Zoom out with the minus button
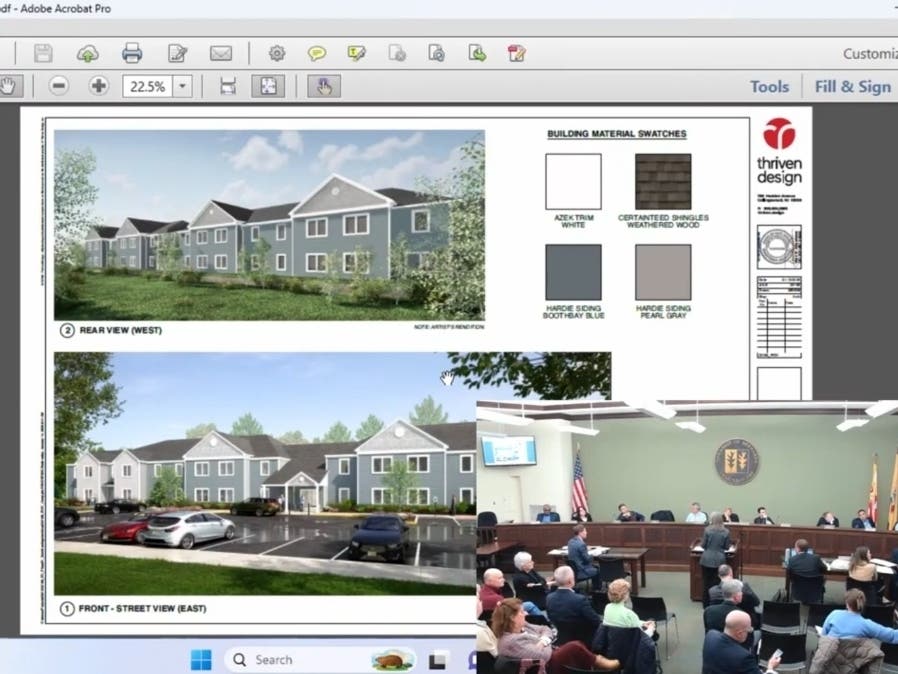Image resolution: width=898 pixels, height=674 pixels. pos(59,86)
